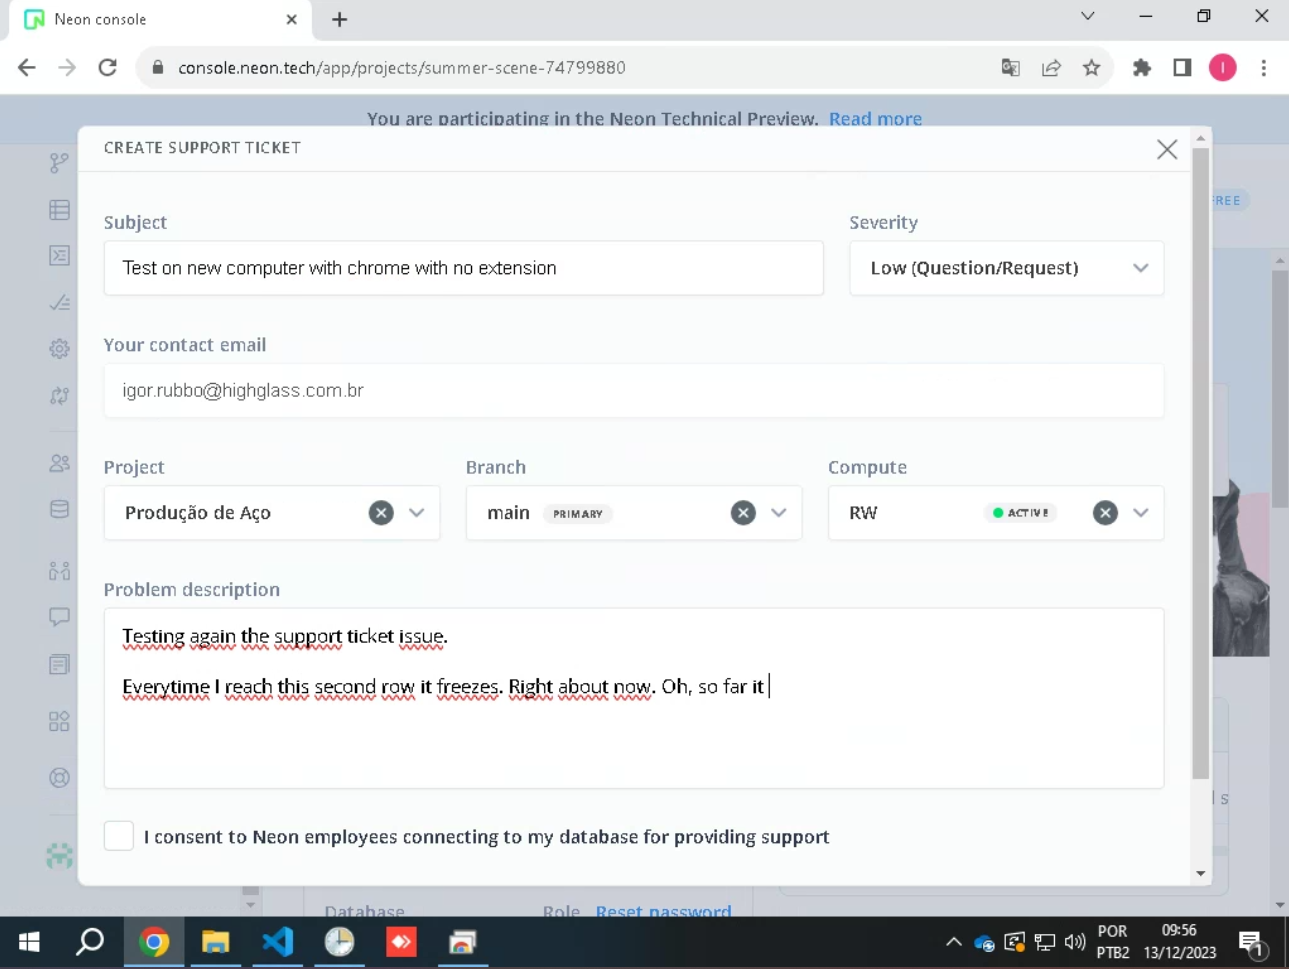Image resolution: width=1289 pixels, height=969 pixels.
Task: Open the Tables icon in the sidebar
Action: [x=60, y=209]
